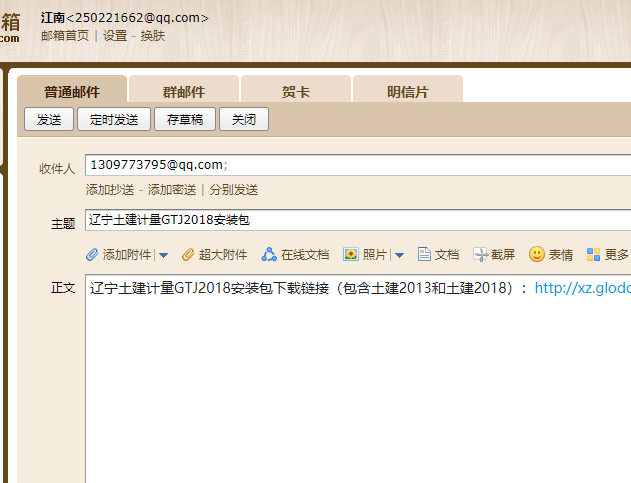The image size is (631, 483).
Task: Click the 在线文档 text label
Action: 305,255
